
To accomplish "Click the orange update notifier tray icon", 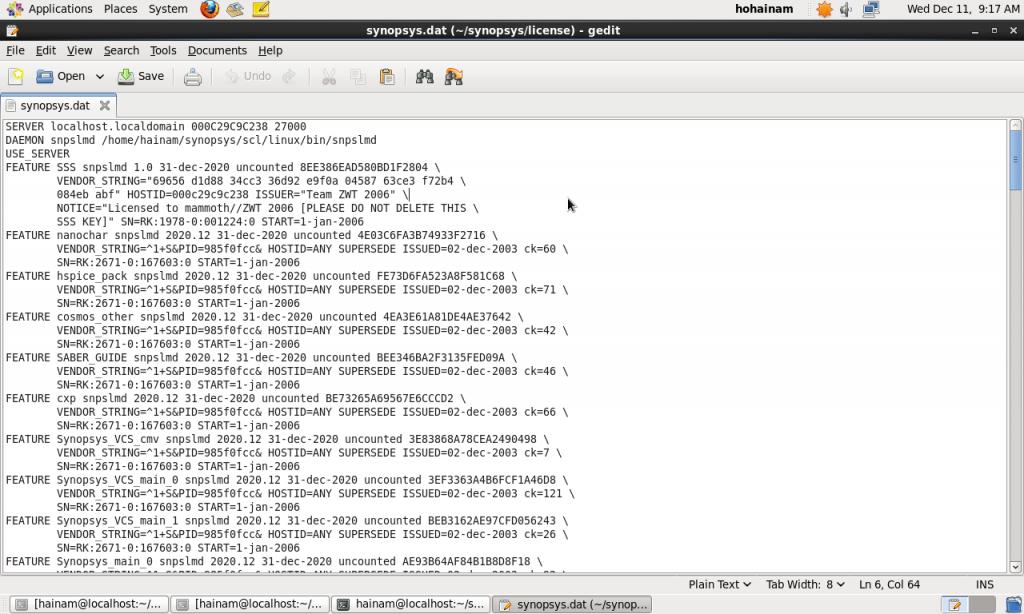I will click(824, 9).
